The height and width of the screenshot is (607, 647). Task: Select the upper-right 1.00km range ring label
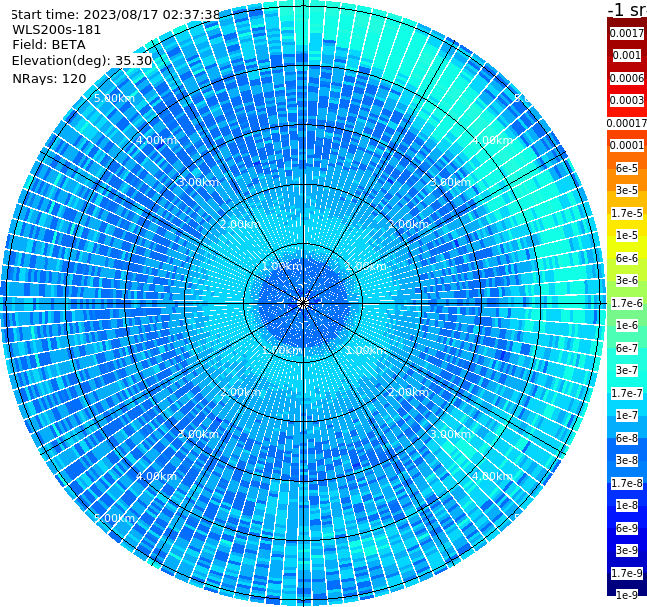click(366, 266)
